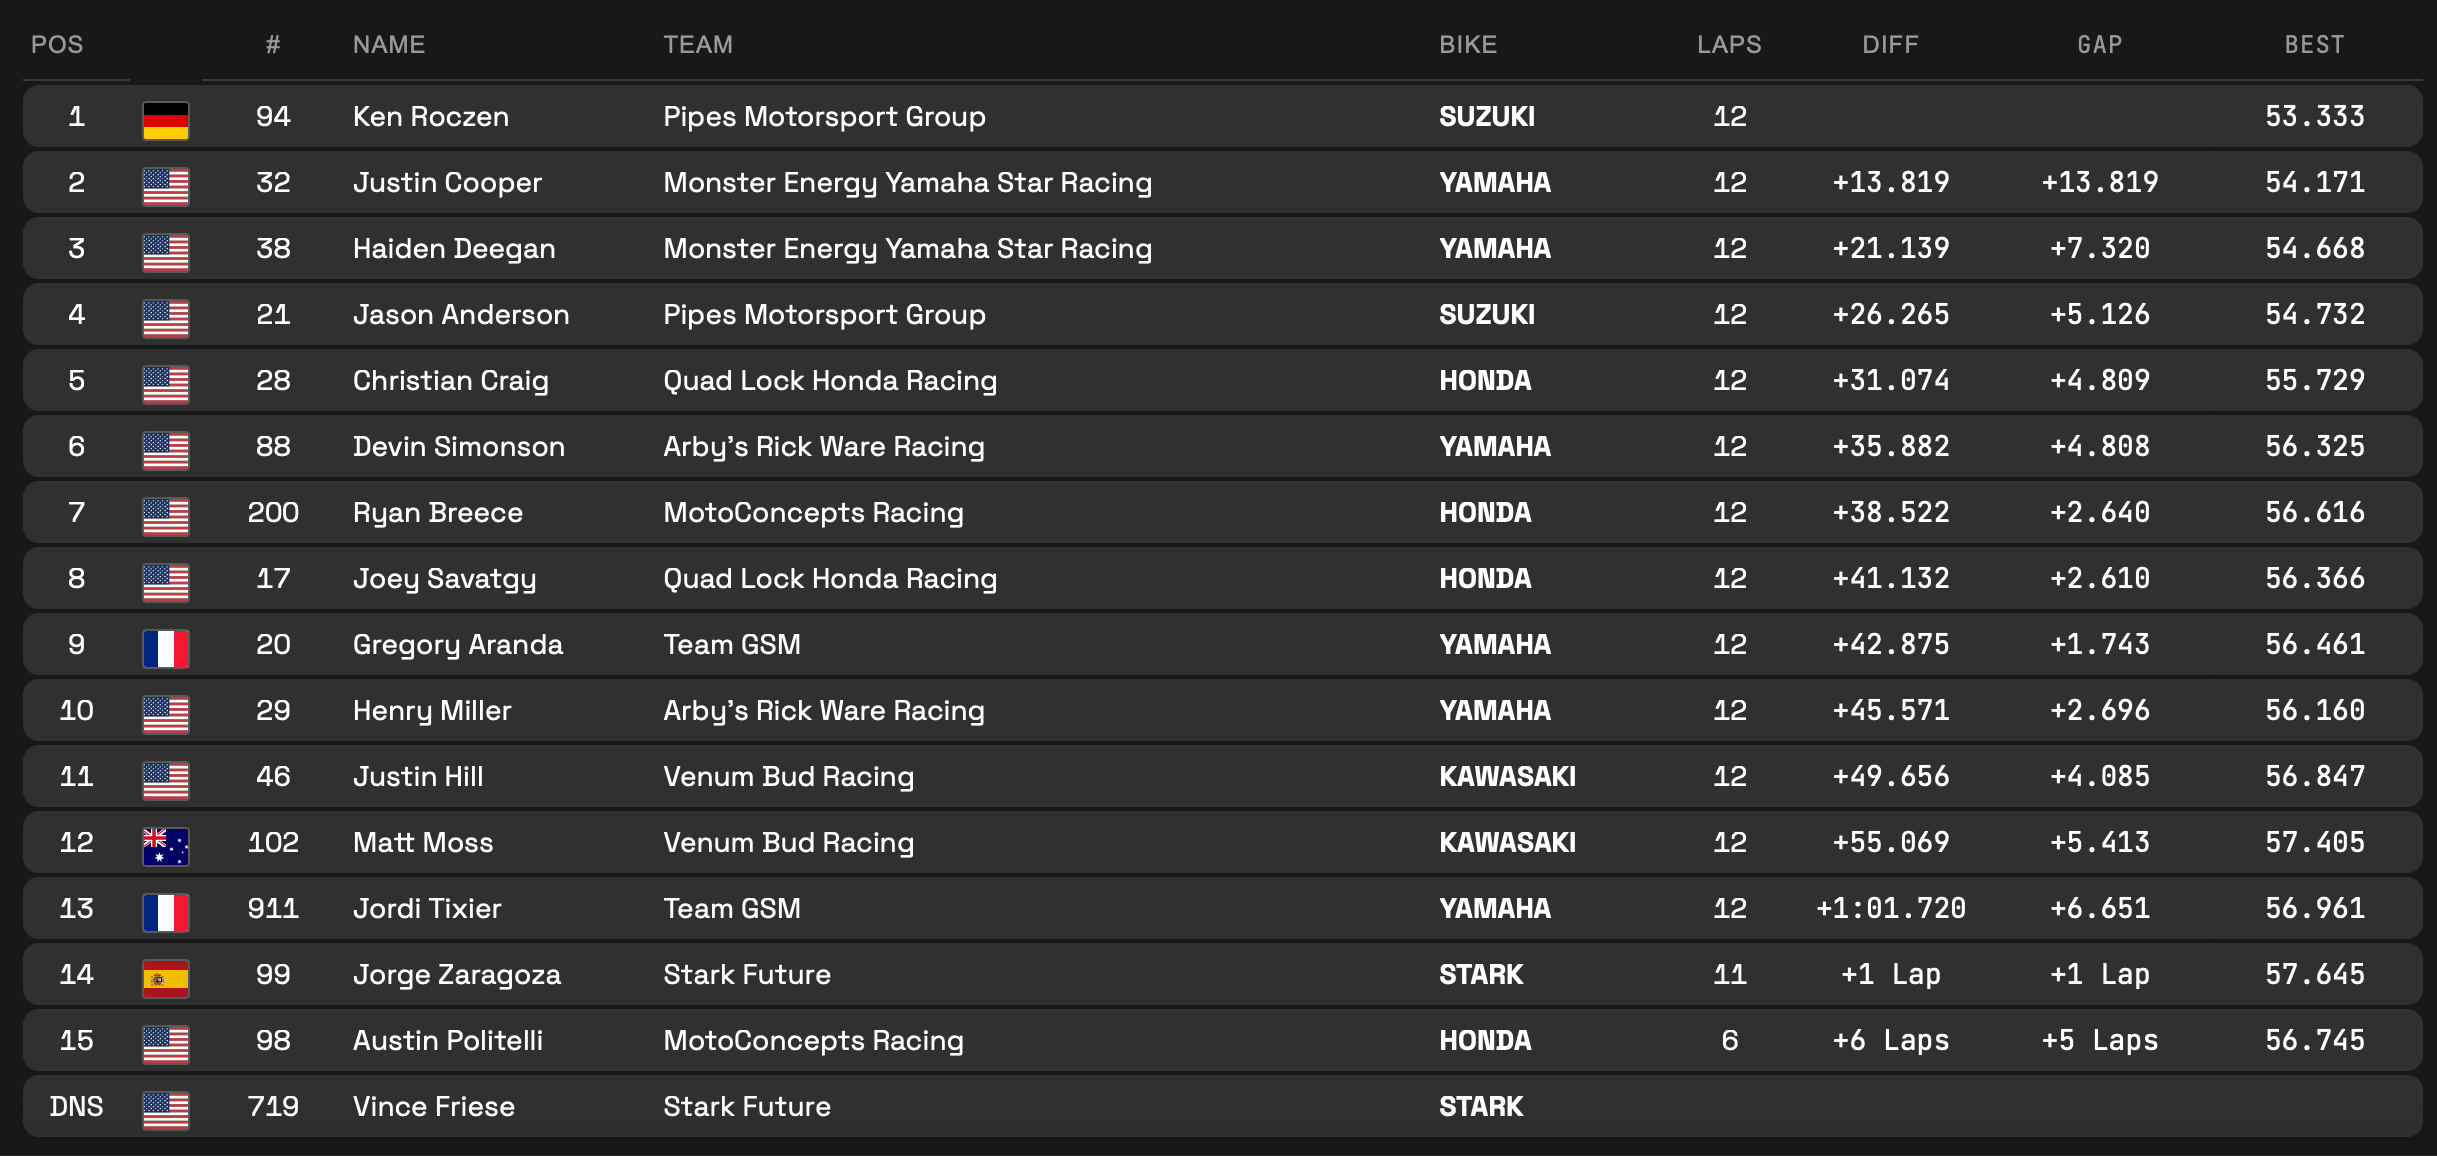
Task: Click the NAME column header
Action: (x=389, y=45)
